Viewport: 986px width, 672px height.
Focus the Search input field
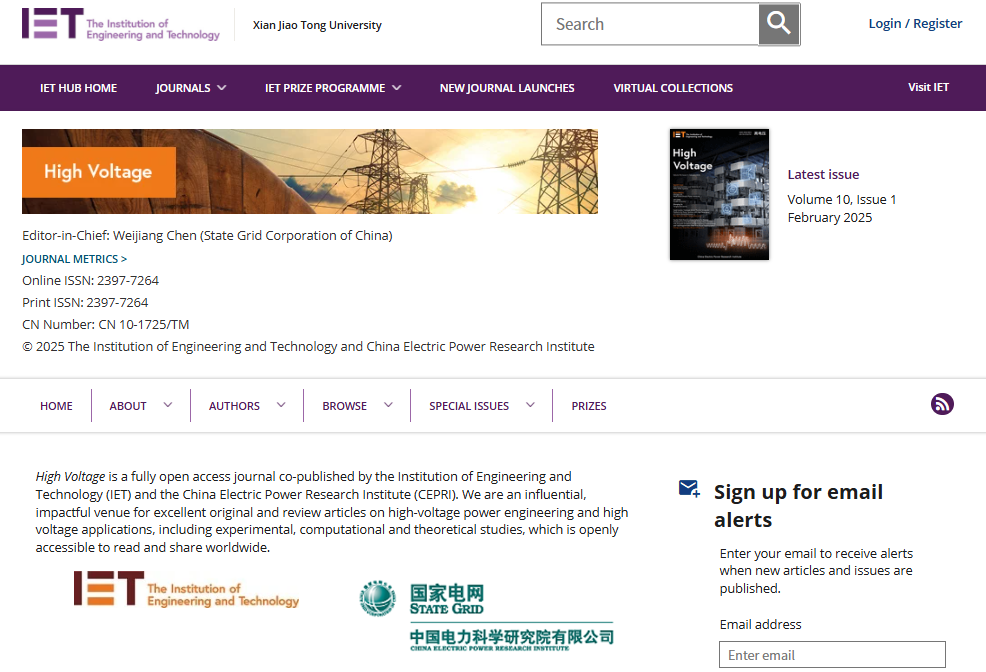point(650,24)
